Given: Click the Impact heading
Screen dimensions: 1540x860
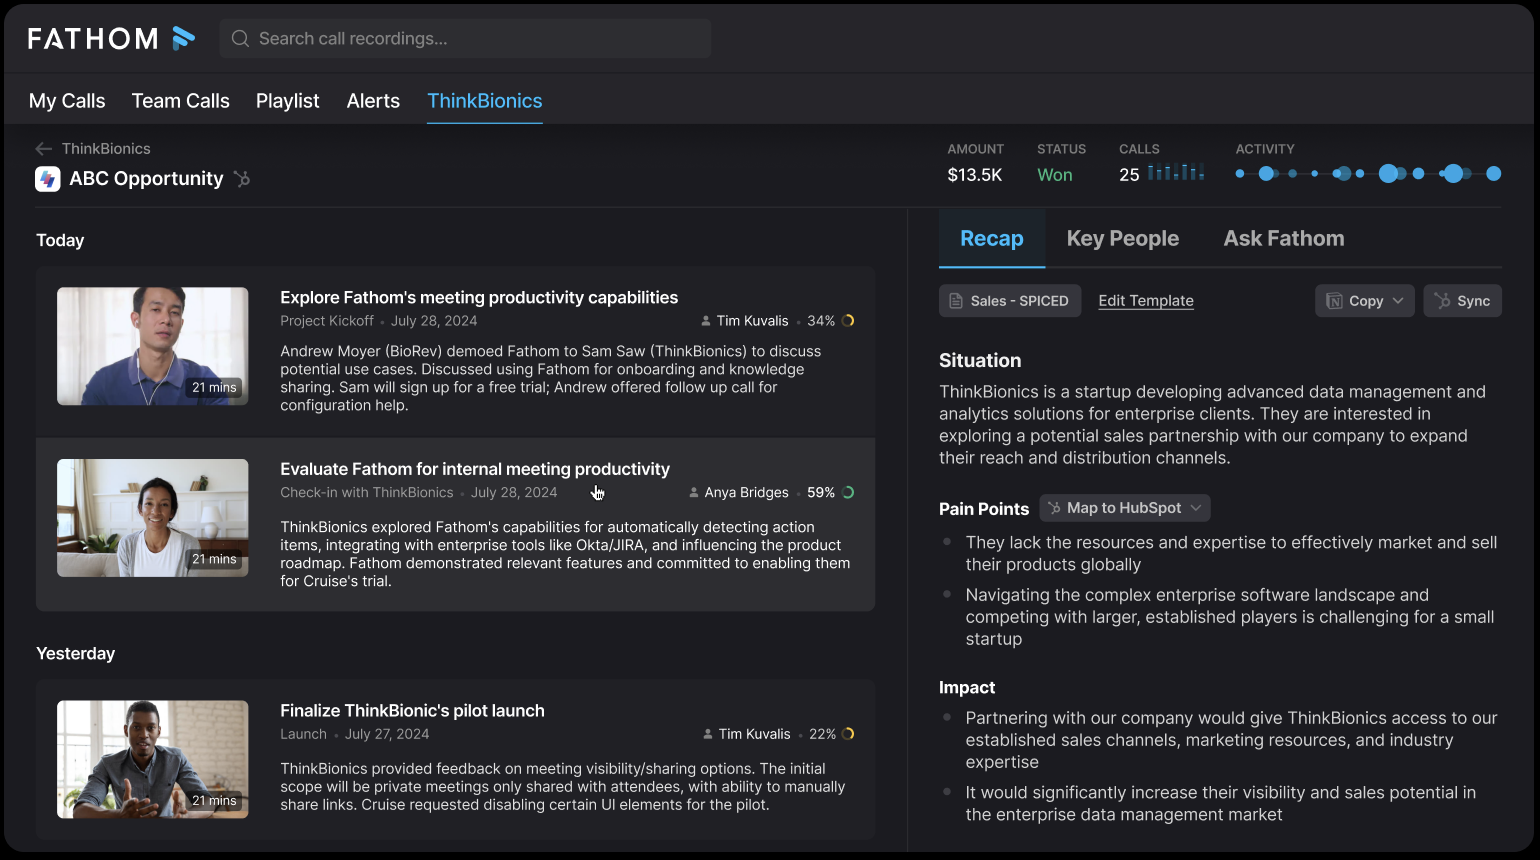Looking at the screenshot, I should [x=967, y=688].
